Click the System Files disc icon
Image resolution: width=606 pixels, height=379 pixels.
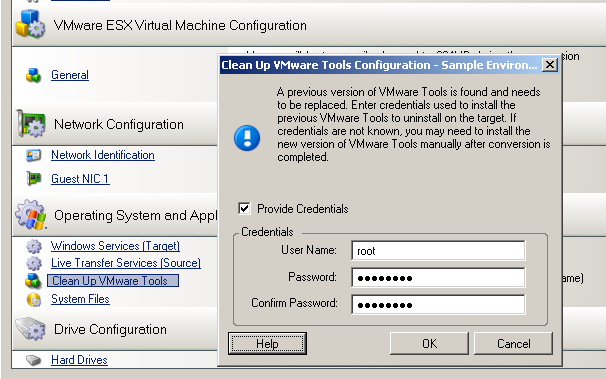(x=34, y=299)
